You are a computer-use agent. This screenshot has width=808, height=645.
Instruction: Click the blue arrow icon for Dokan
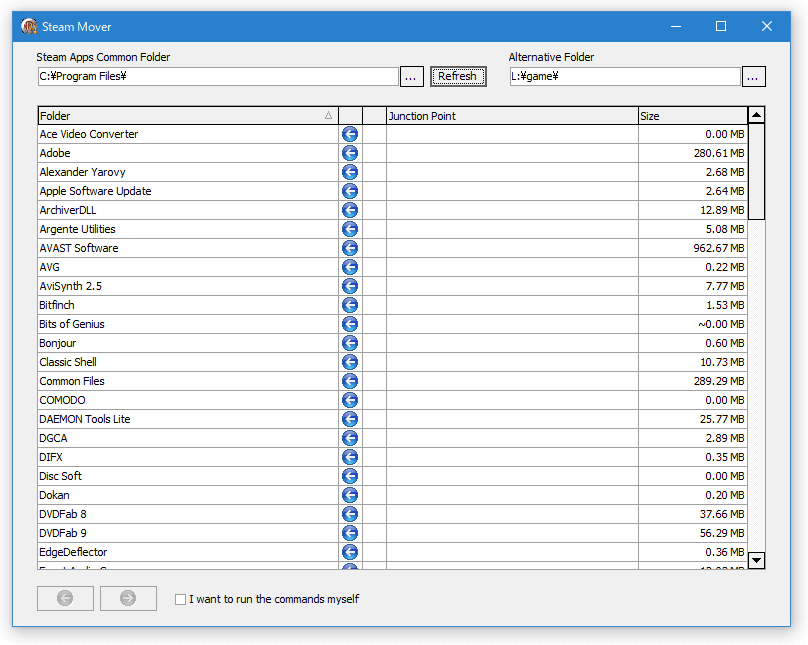pyautogui.click(x=350, y=496)
